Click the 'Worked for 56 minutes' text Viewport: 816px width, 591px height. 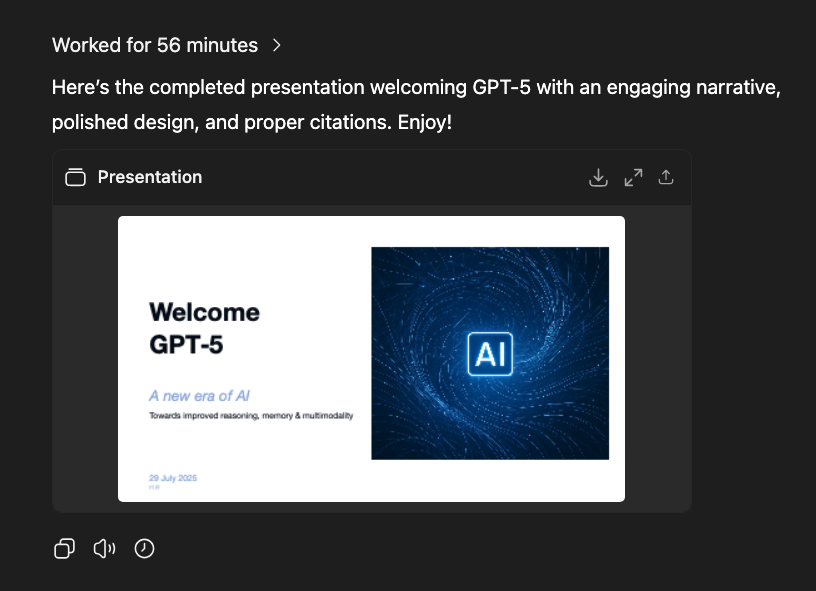click(x=155, y=45)
